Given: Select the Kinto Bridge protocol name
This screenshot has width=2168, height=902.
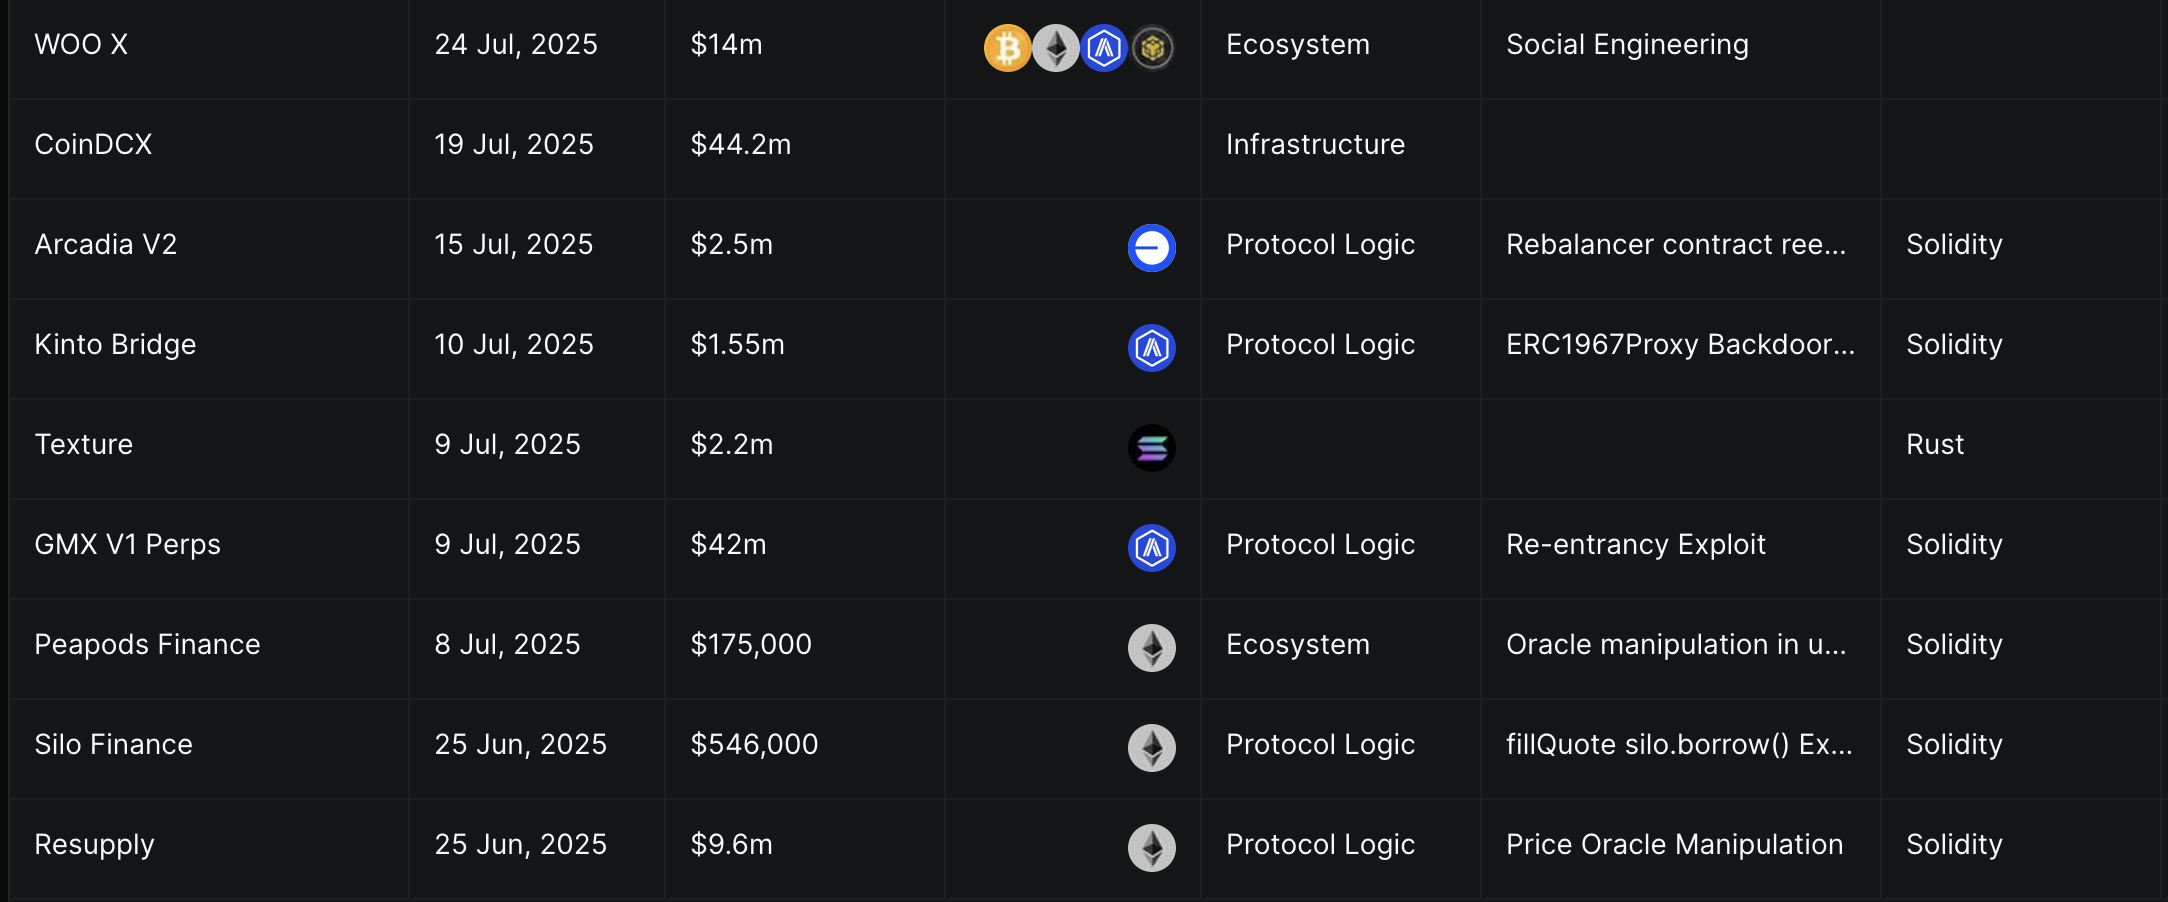Looking at the screenshot, I should coord(115,345).
